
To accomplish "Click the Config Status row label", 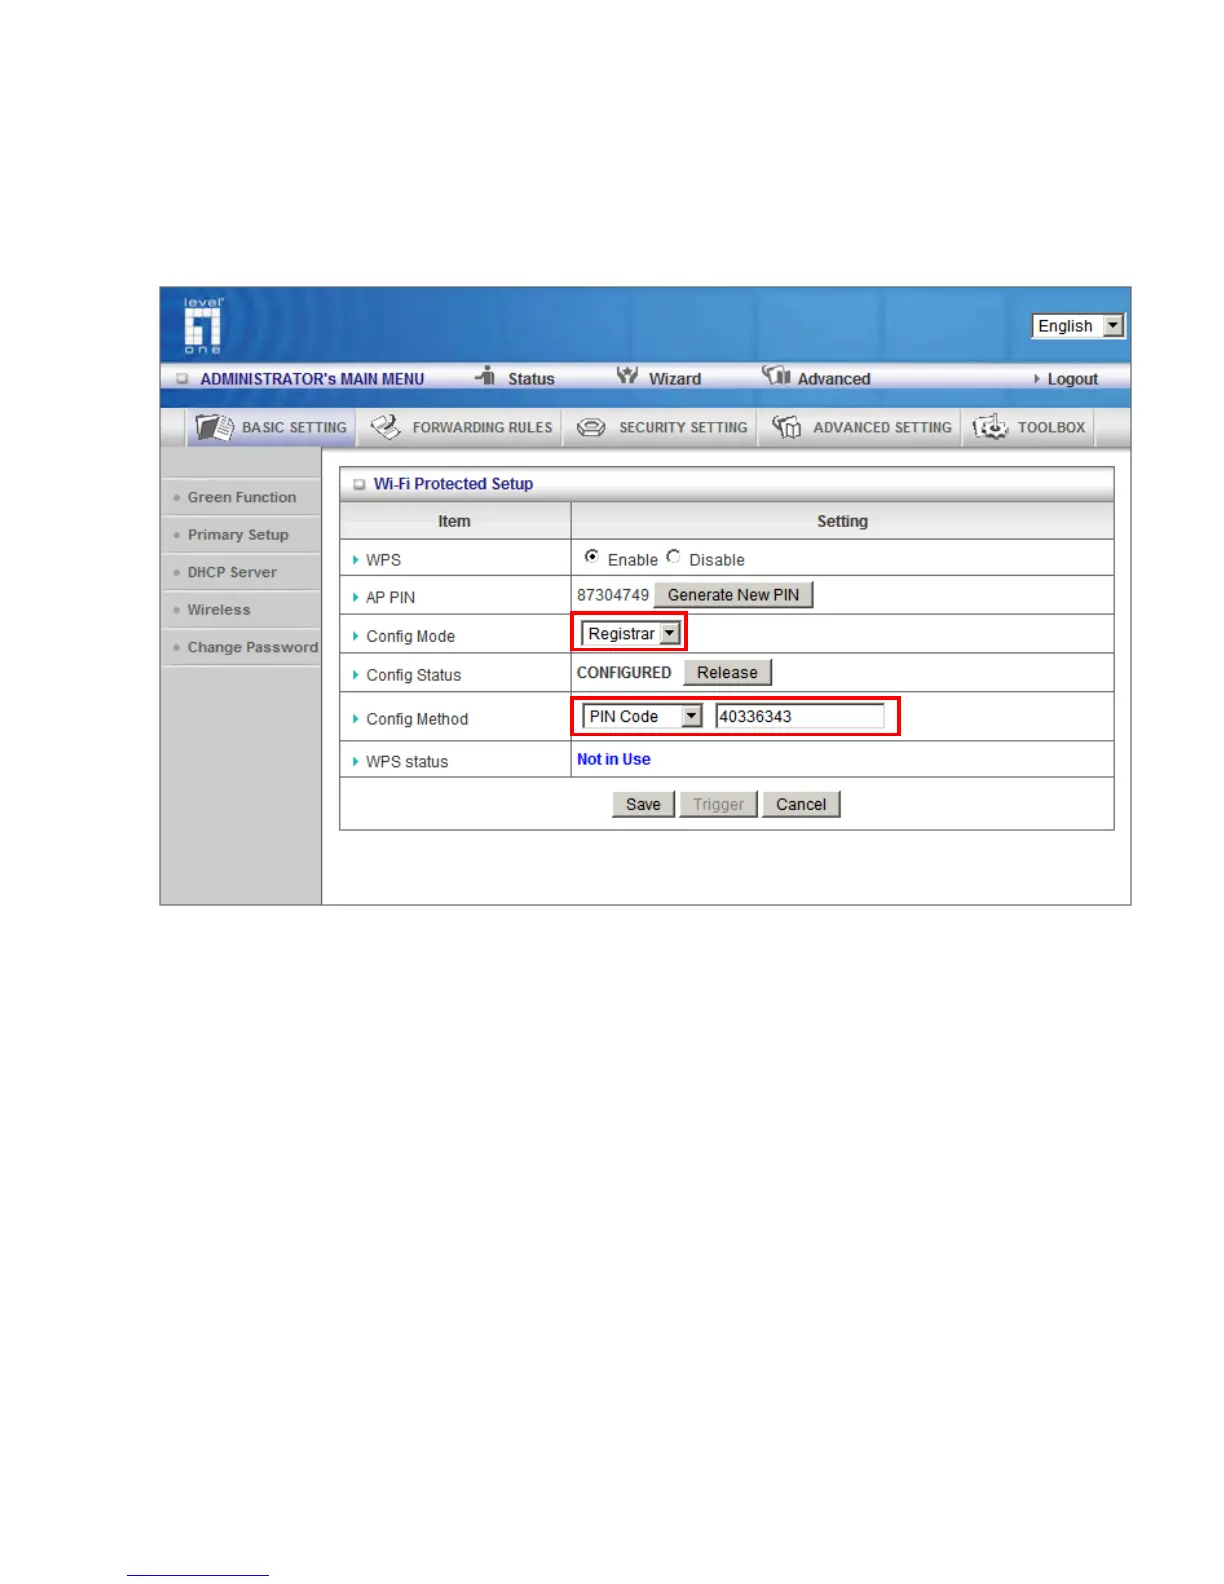I will pyautogui.click(x=413, y=675).
